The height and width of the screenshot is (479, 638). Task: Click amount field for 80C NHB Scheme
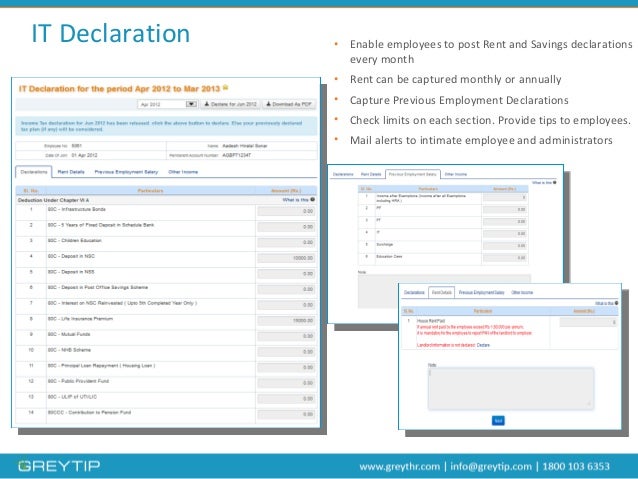tap(286, 352)
